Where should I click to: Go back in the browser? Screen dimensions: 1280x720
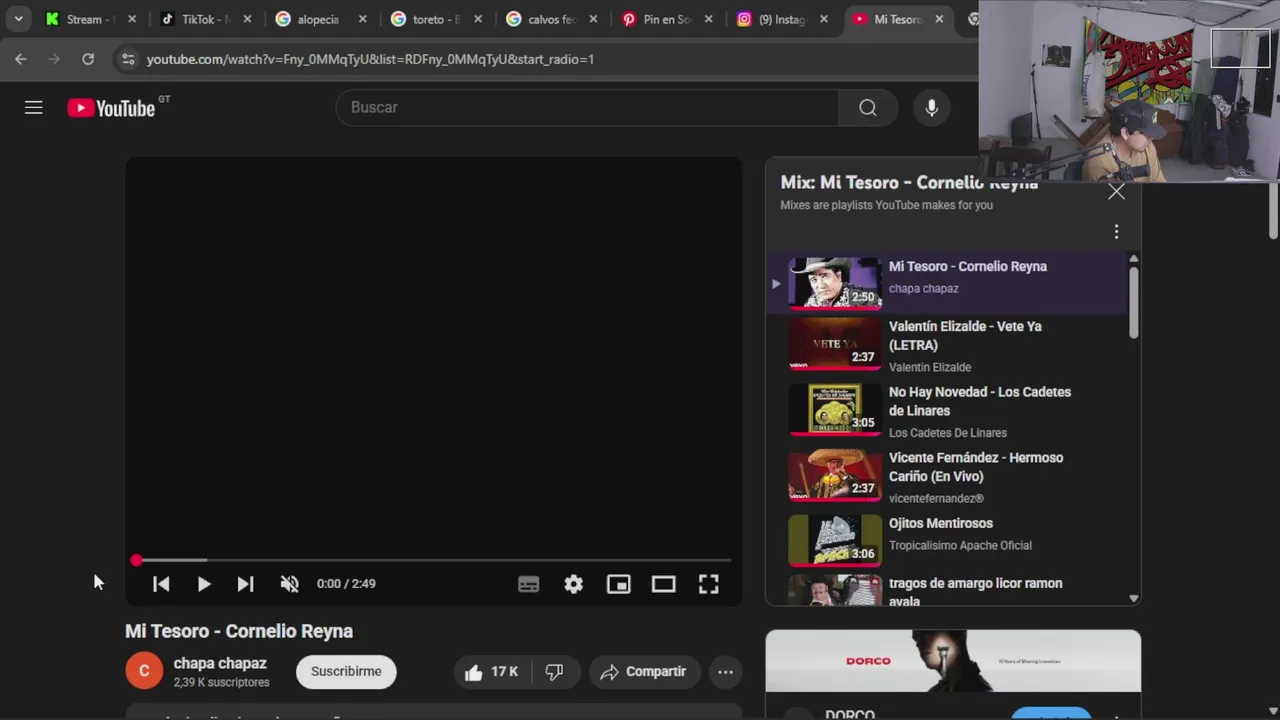pos(21,59)
